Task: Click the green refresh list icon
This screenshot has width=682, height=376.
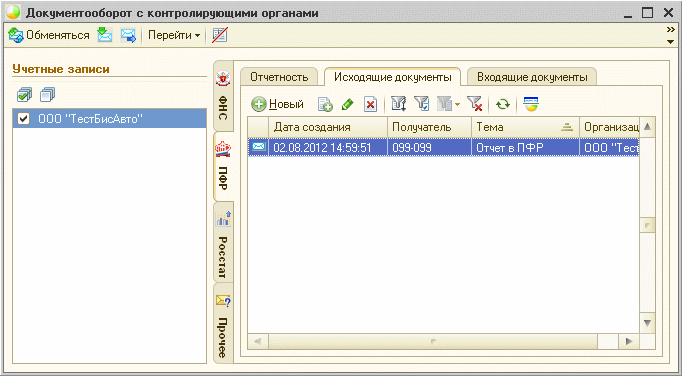Action: click(x=503, y=104)
